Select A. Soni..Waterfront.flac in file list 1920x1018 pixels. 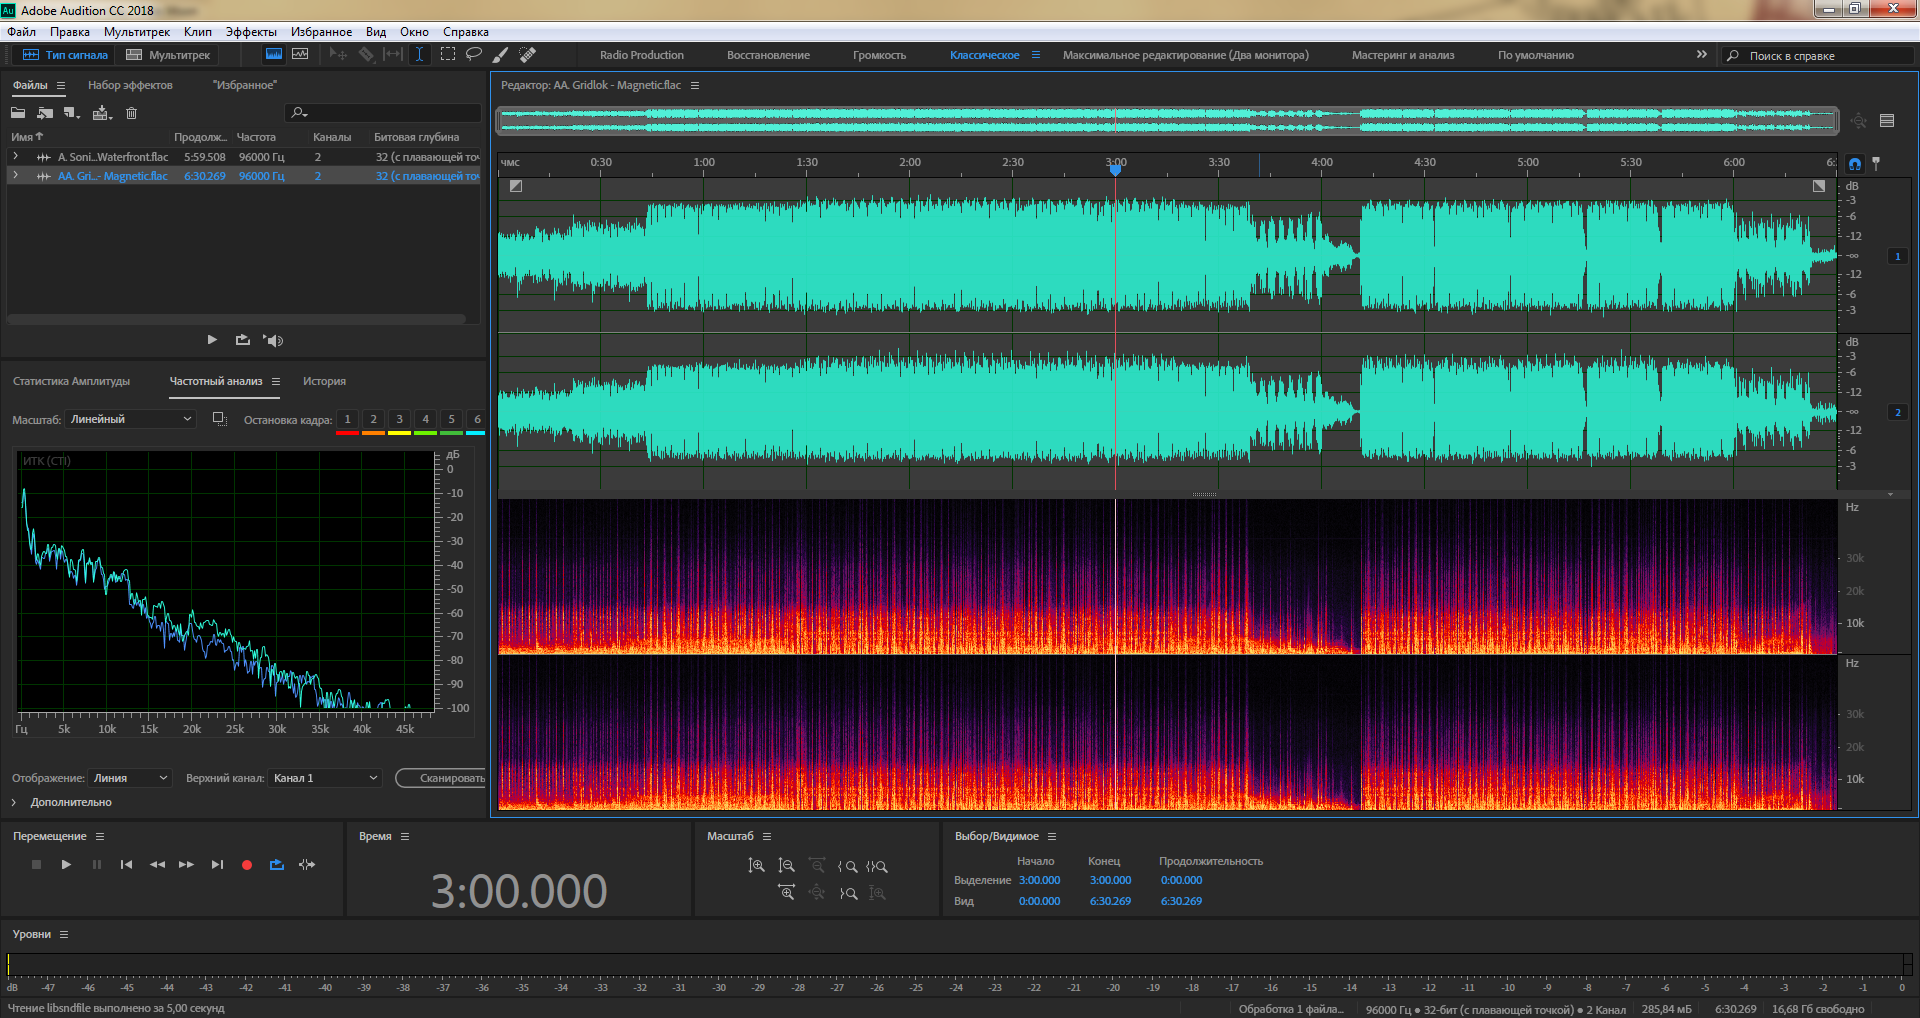coord(112,157)
